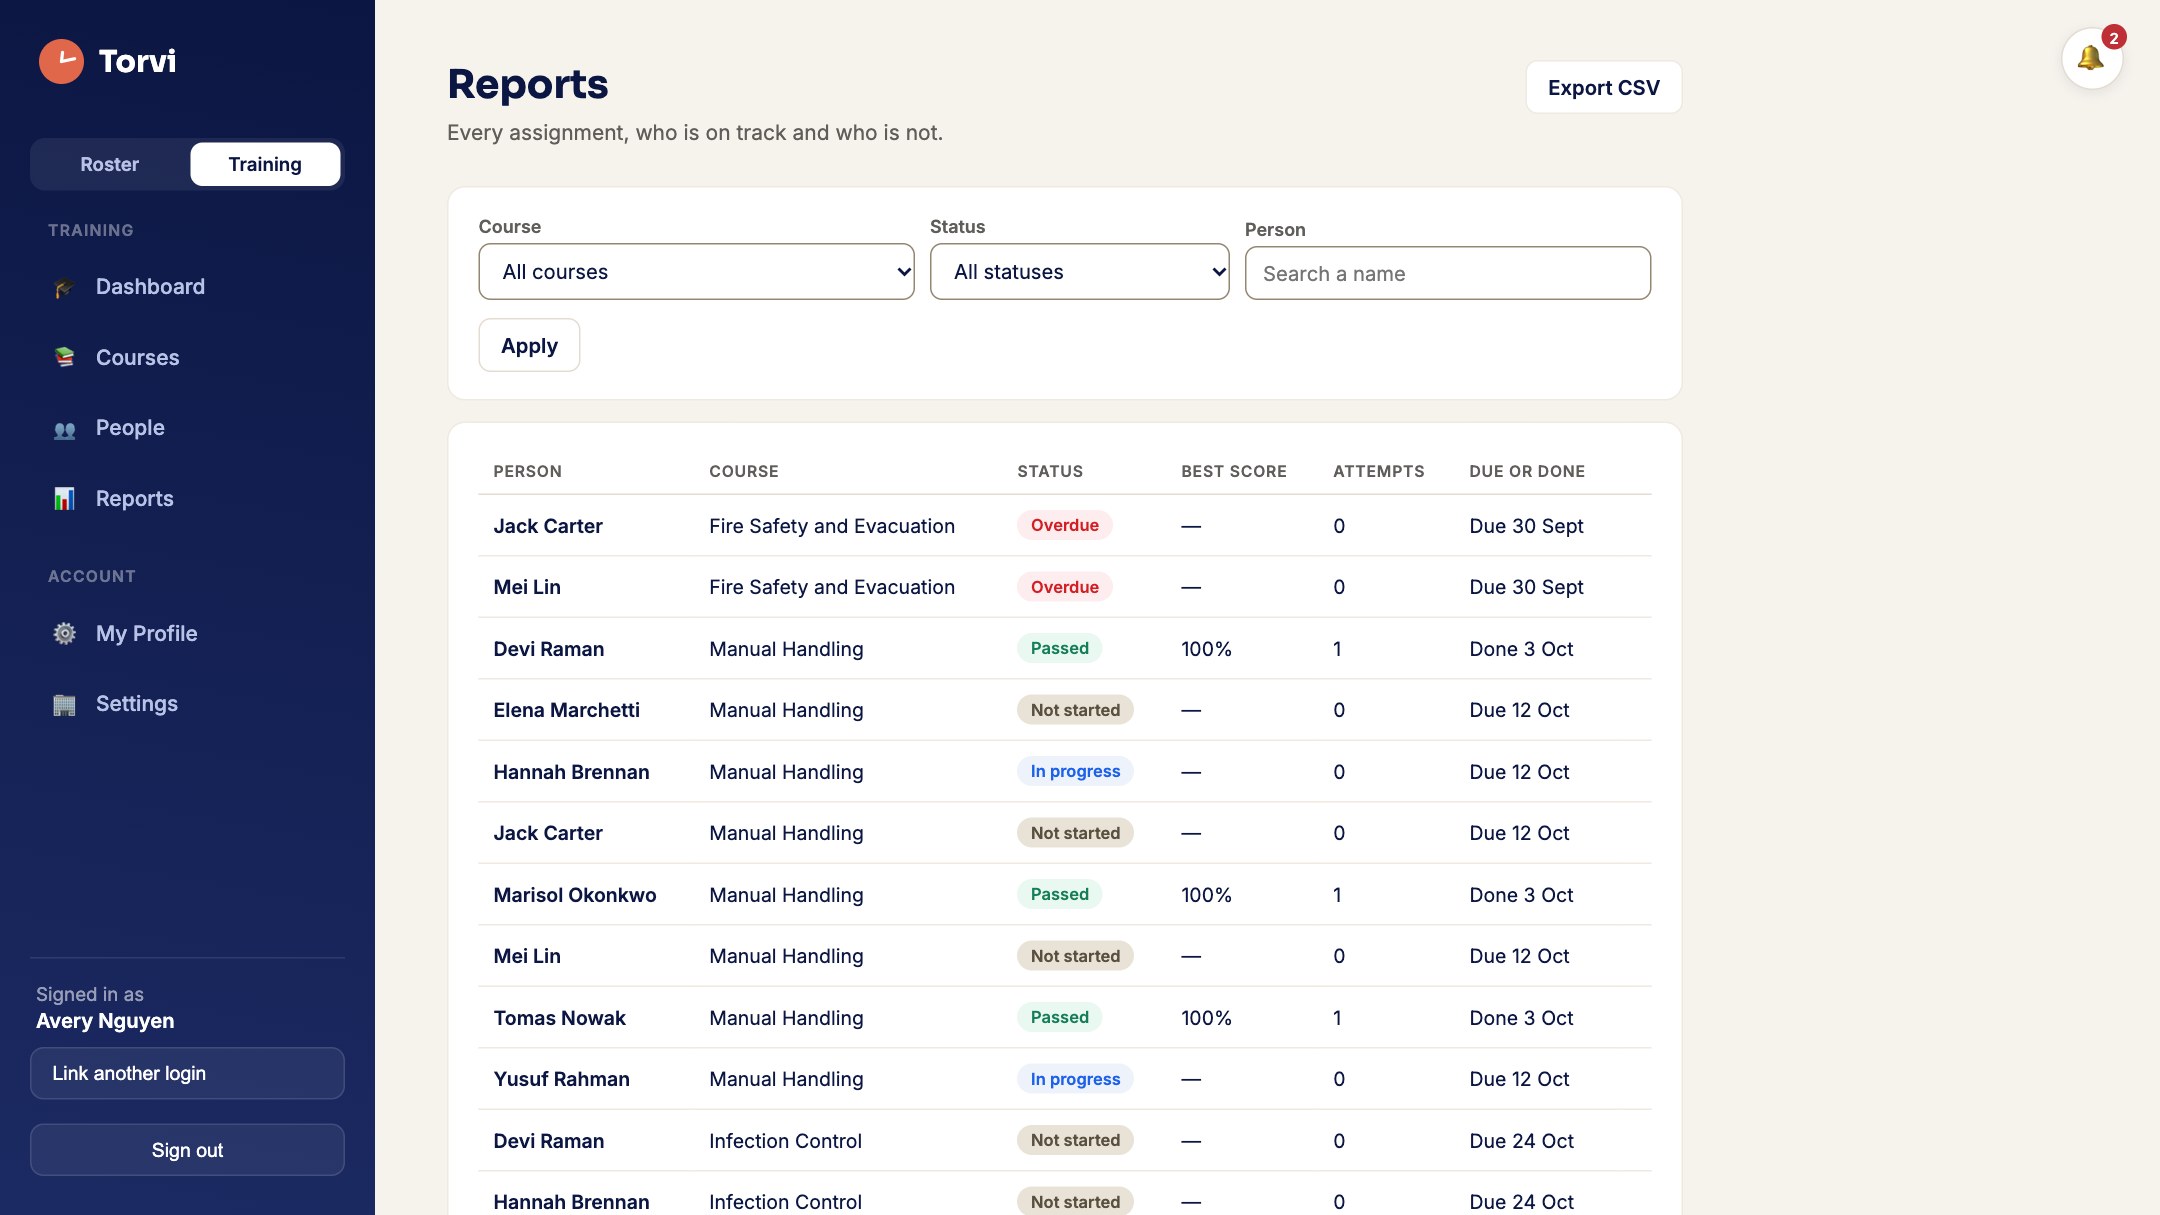Screen dimensions: 2160x1215
Task: Click the Avery Nguyen signed-in name
Action: [x=105, y=1021]
